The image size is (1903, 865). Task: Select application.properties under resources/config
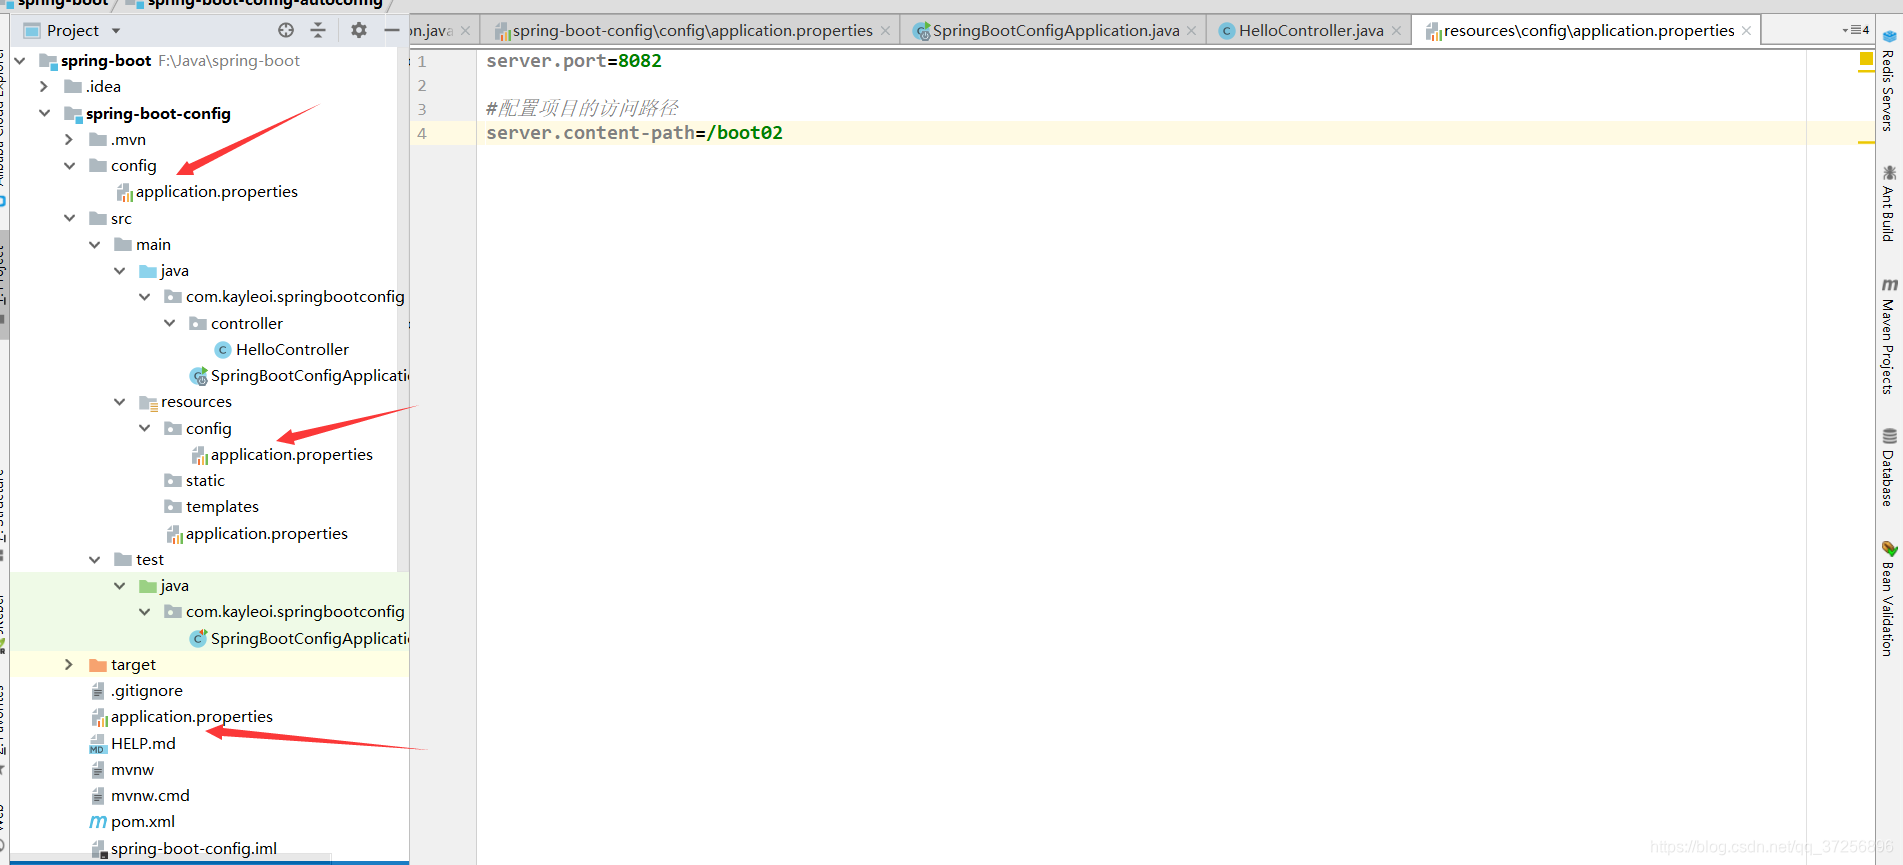[282, 455]
